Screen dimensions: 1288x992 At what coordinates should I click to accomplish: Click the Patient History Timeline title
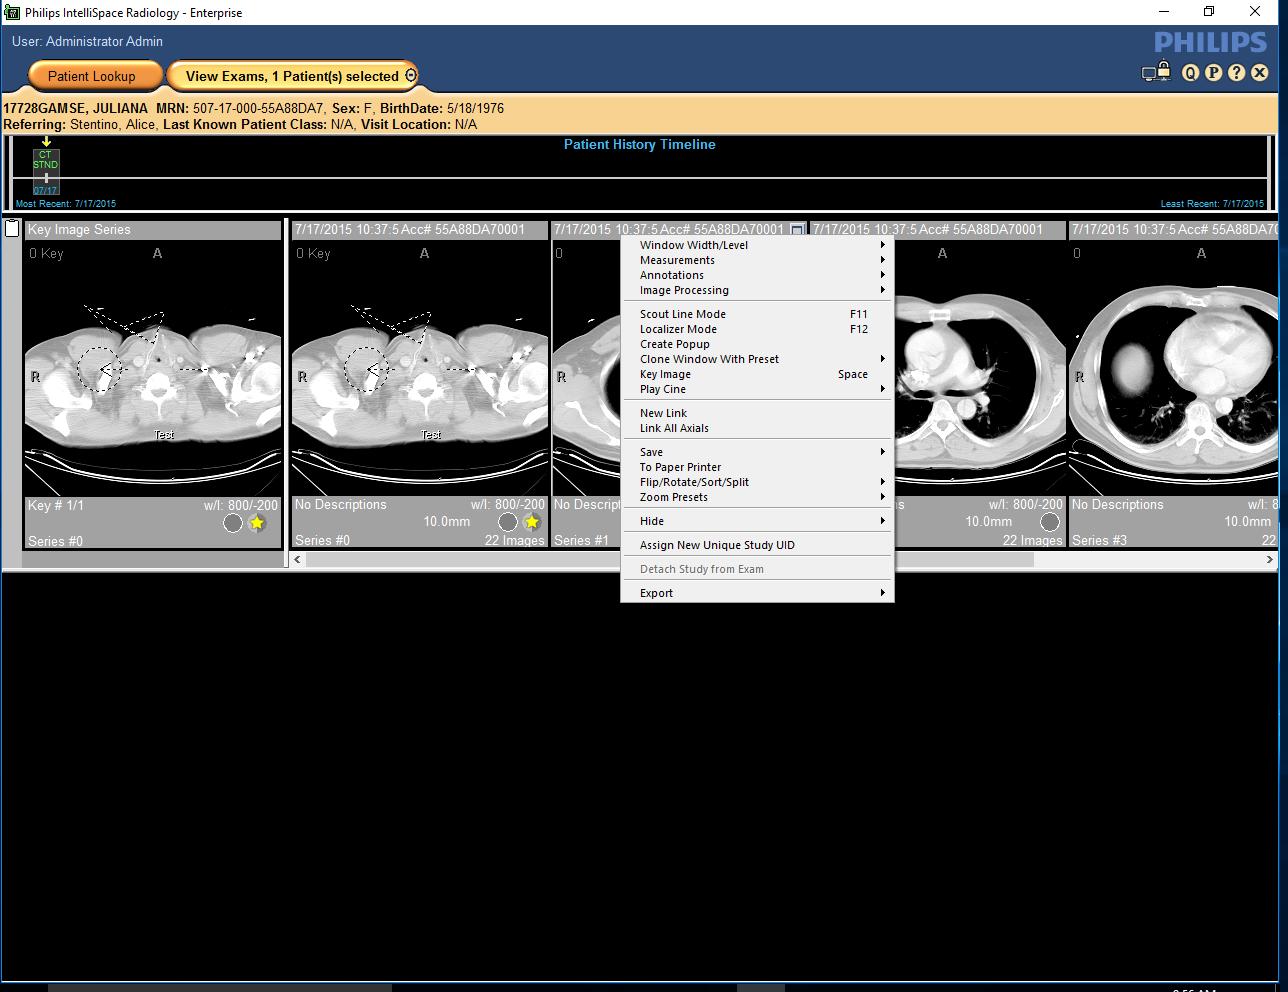pos(640,144)
